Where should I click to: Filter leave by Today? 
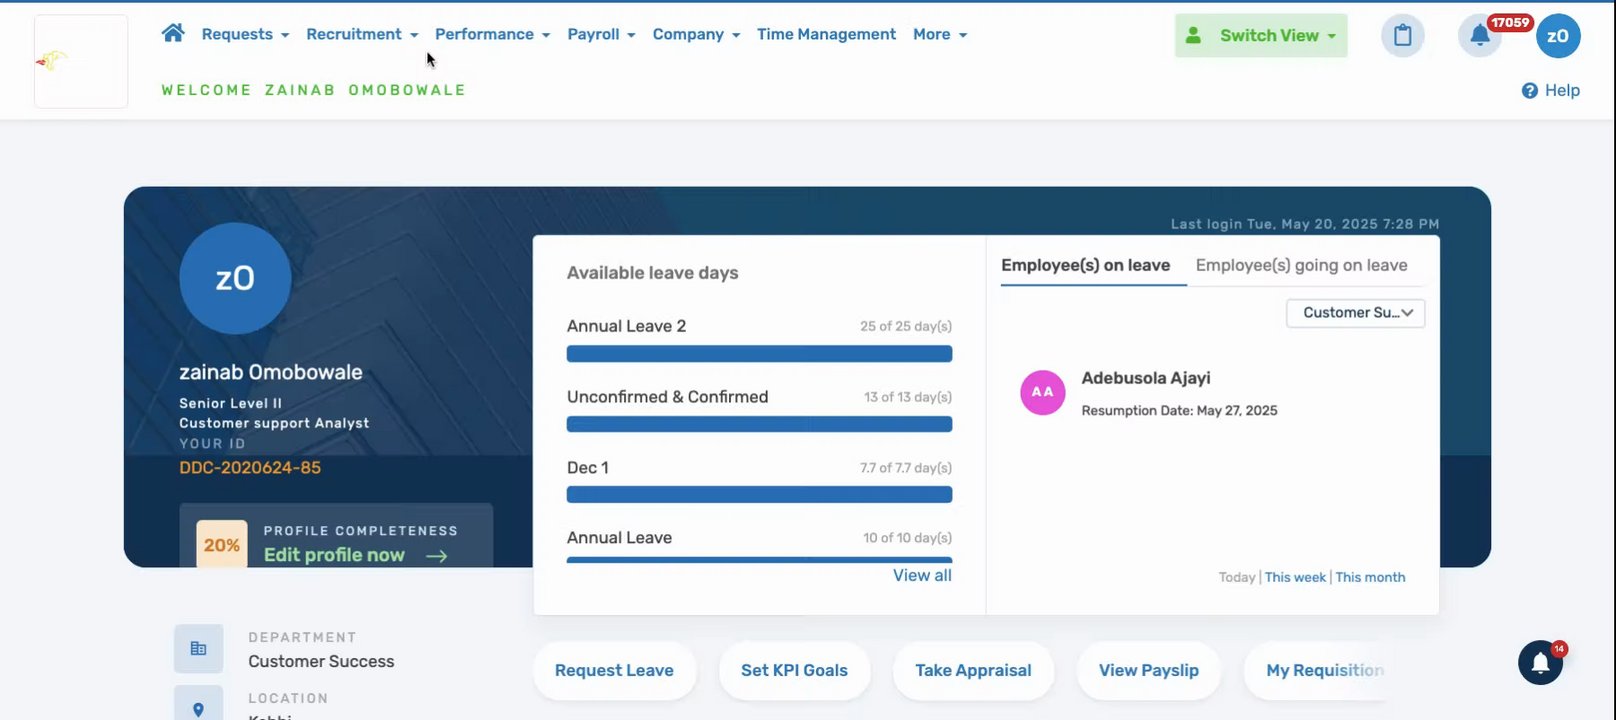[x=1237, y=577]
